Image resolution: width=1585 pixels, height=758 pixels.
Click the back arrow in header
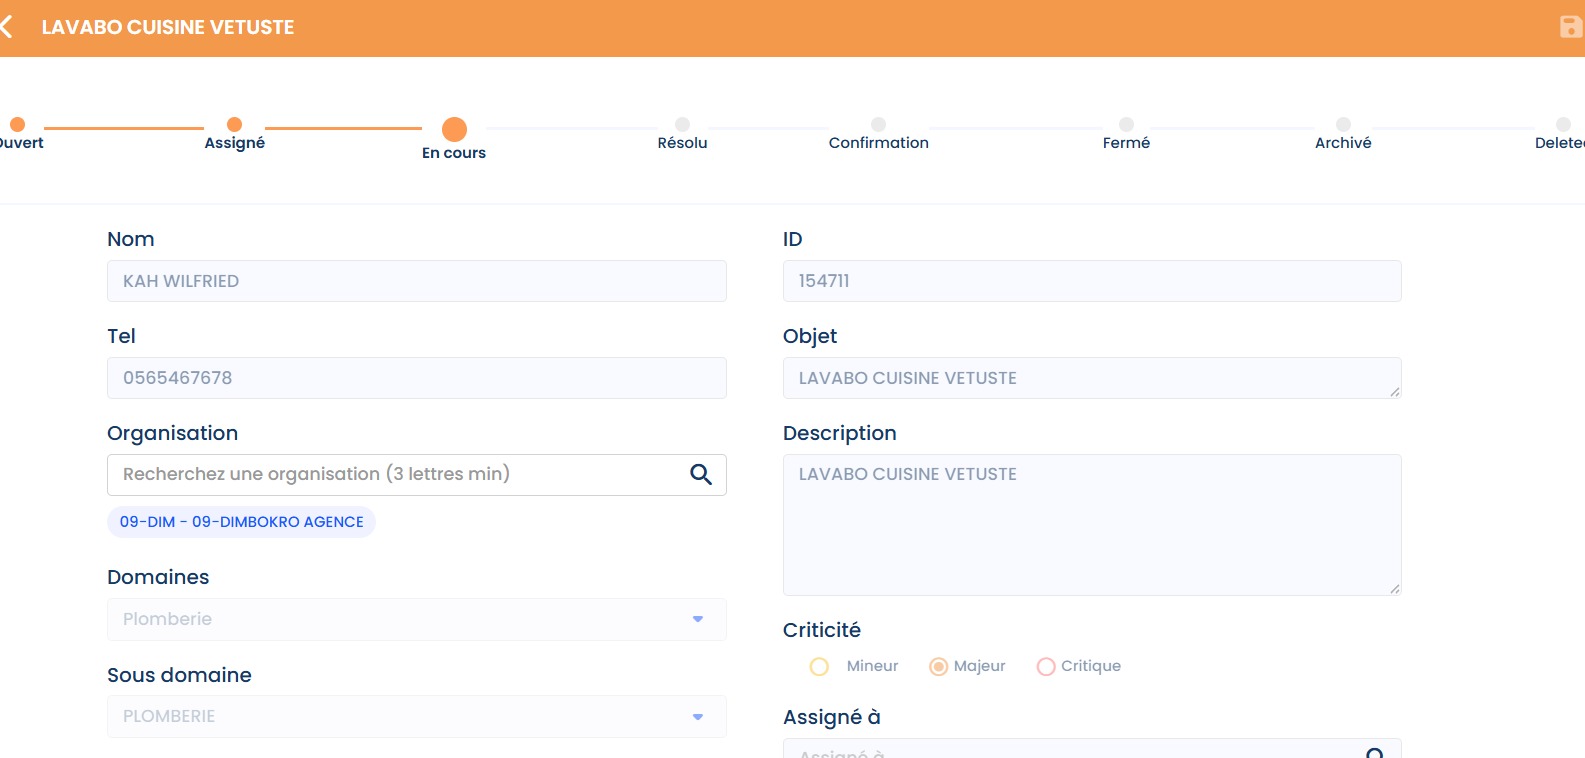pyautogui.click(x=8, y=27)
